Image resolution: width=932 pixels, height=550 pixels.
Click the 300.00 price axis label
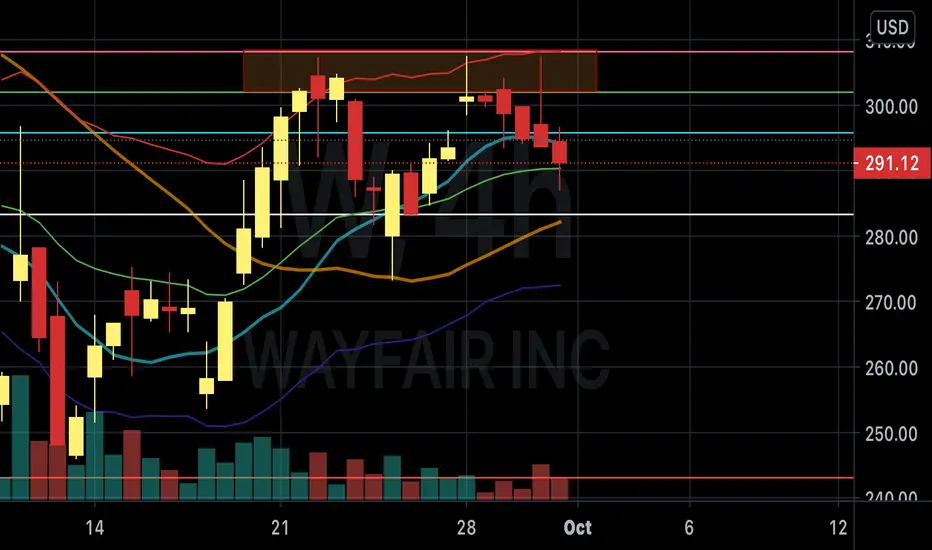tap(891, 107)
